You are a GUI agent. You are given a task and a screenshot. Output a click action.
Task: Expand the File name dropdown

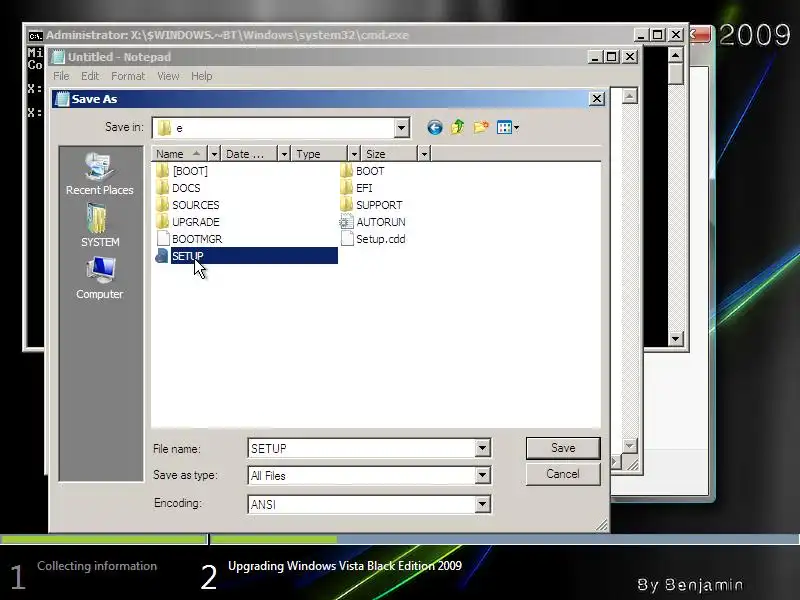(482, 448)
